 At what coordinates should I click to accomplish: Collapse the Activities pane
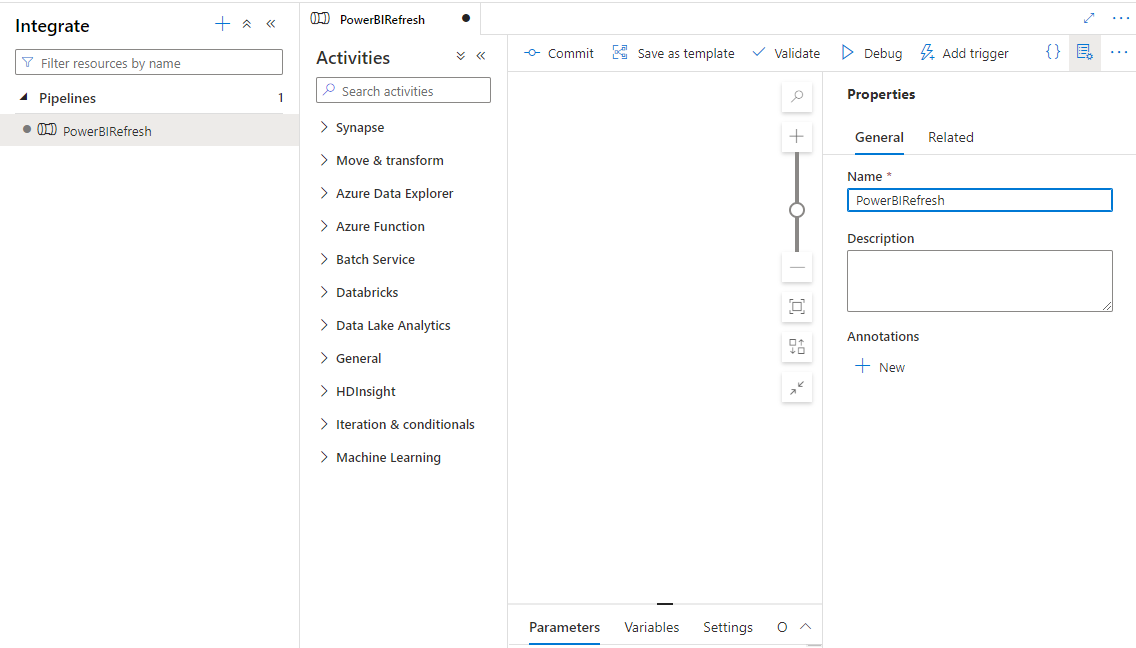481,56
